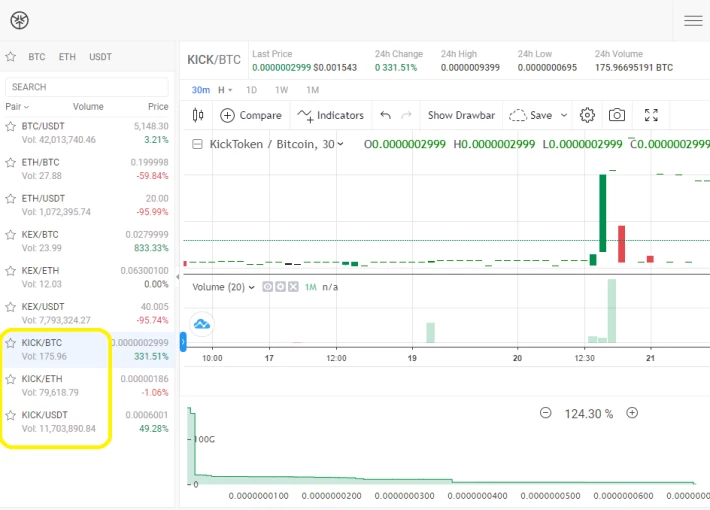710x510 pixels.
Task: Click the undo arrow in chart toolbar
Action: [386, 115]
